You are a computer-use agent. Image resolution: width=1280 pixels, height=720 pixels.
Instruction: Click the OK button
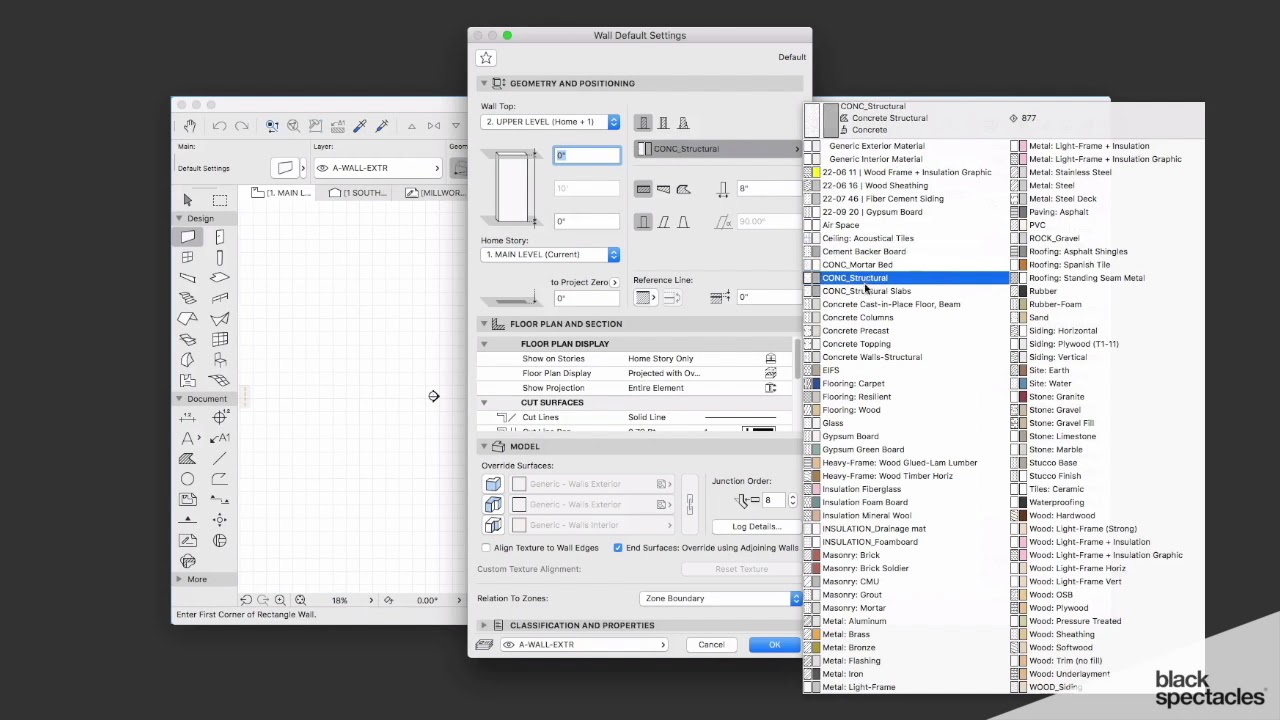pyautogui.click(x=774, y=645)
